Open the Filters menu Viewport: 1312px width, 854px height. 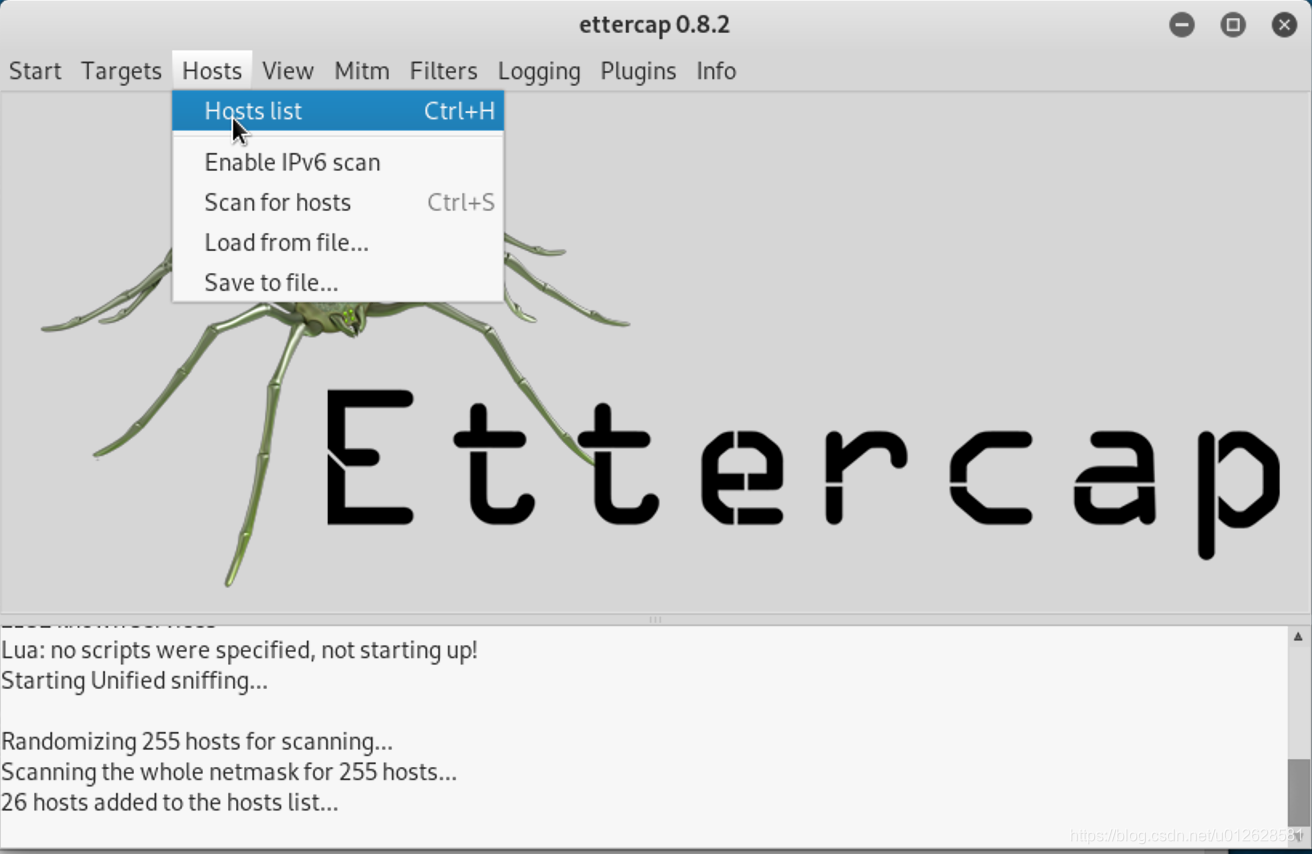coord(443,71)
